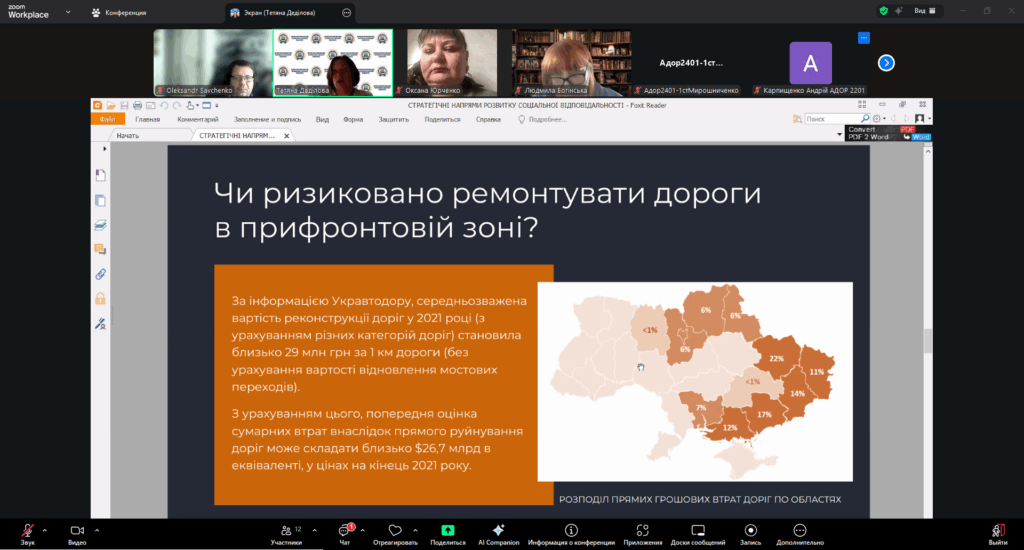Screen dimensions: 1024x550
Task: Open the Чат panel with unread badge
Action: click(x=345, y=533)
